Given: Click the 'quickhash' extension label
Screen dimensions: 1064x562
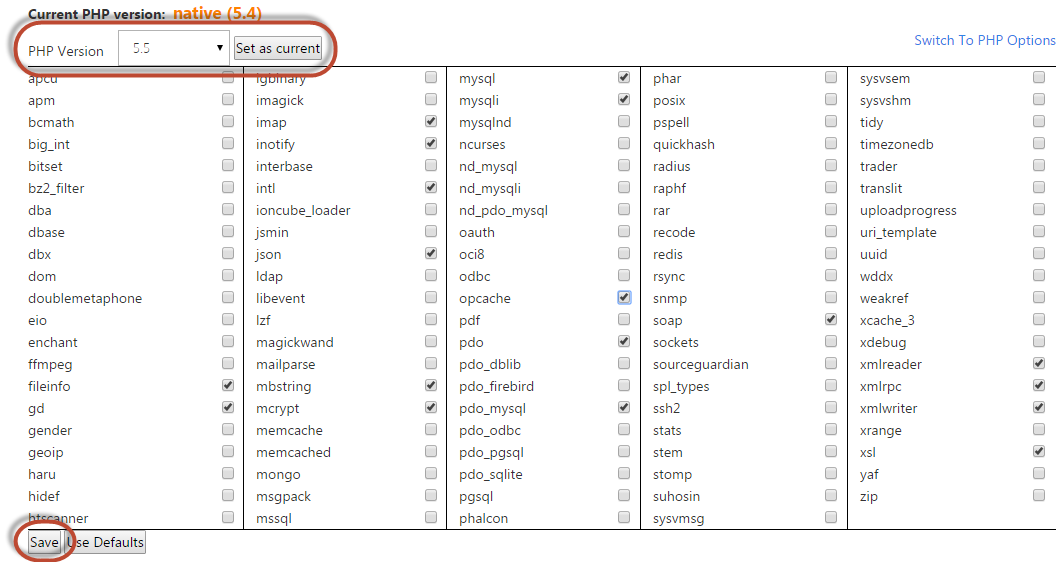Looking at the screenshot, I should pos(683,145).
